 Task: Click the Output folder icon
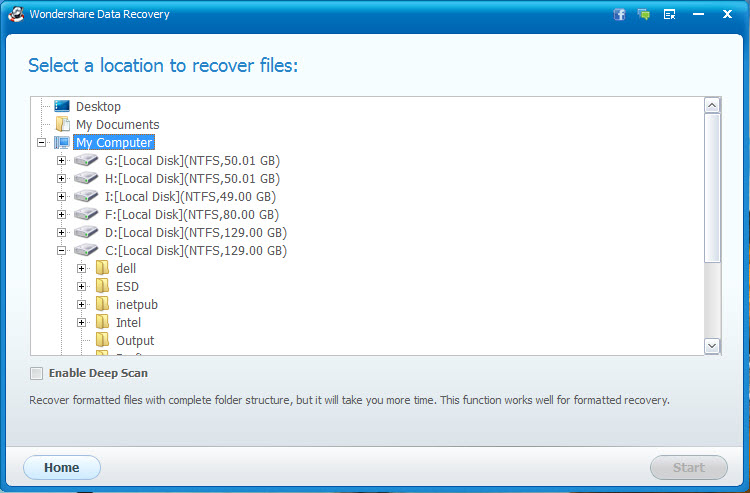tap(102, 340)
